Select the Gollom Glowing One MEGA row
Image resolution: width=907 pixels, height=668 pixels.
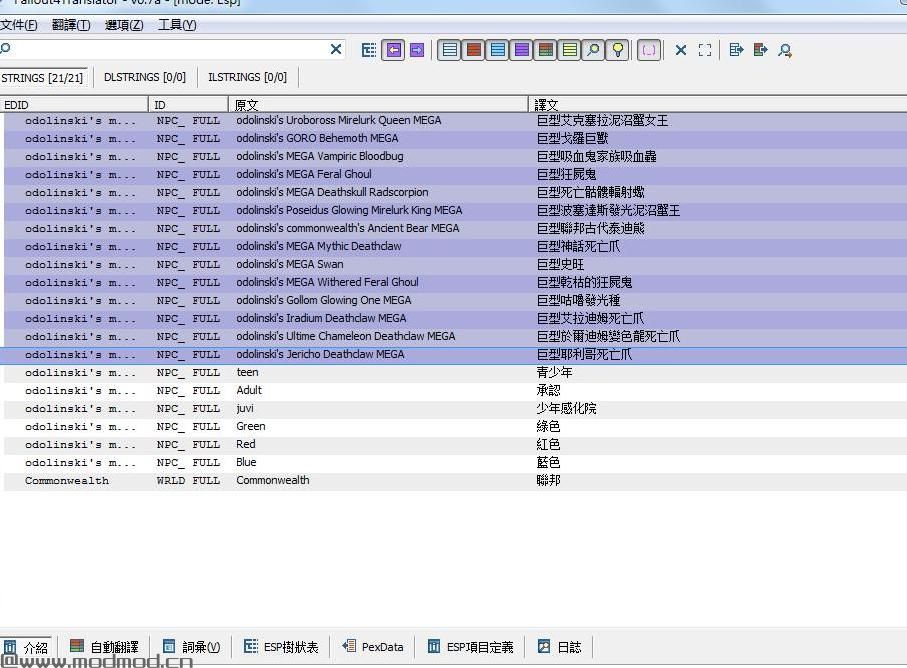[x=455, y=300]
